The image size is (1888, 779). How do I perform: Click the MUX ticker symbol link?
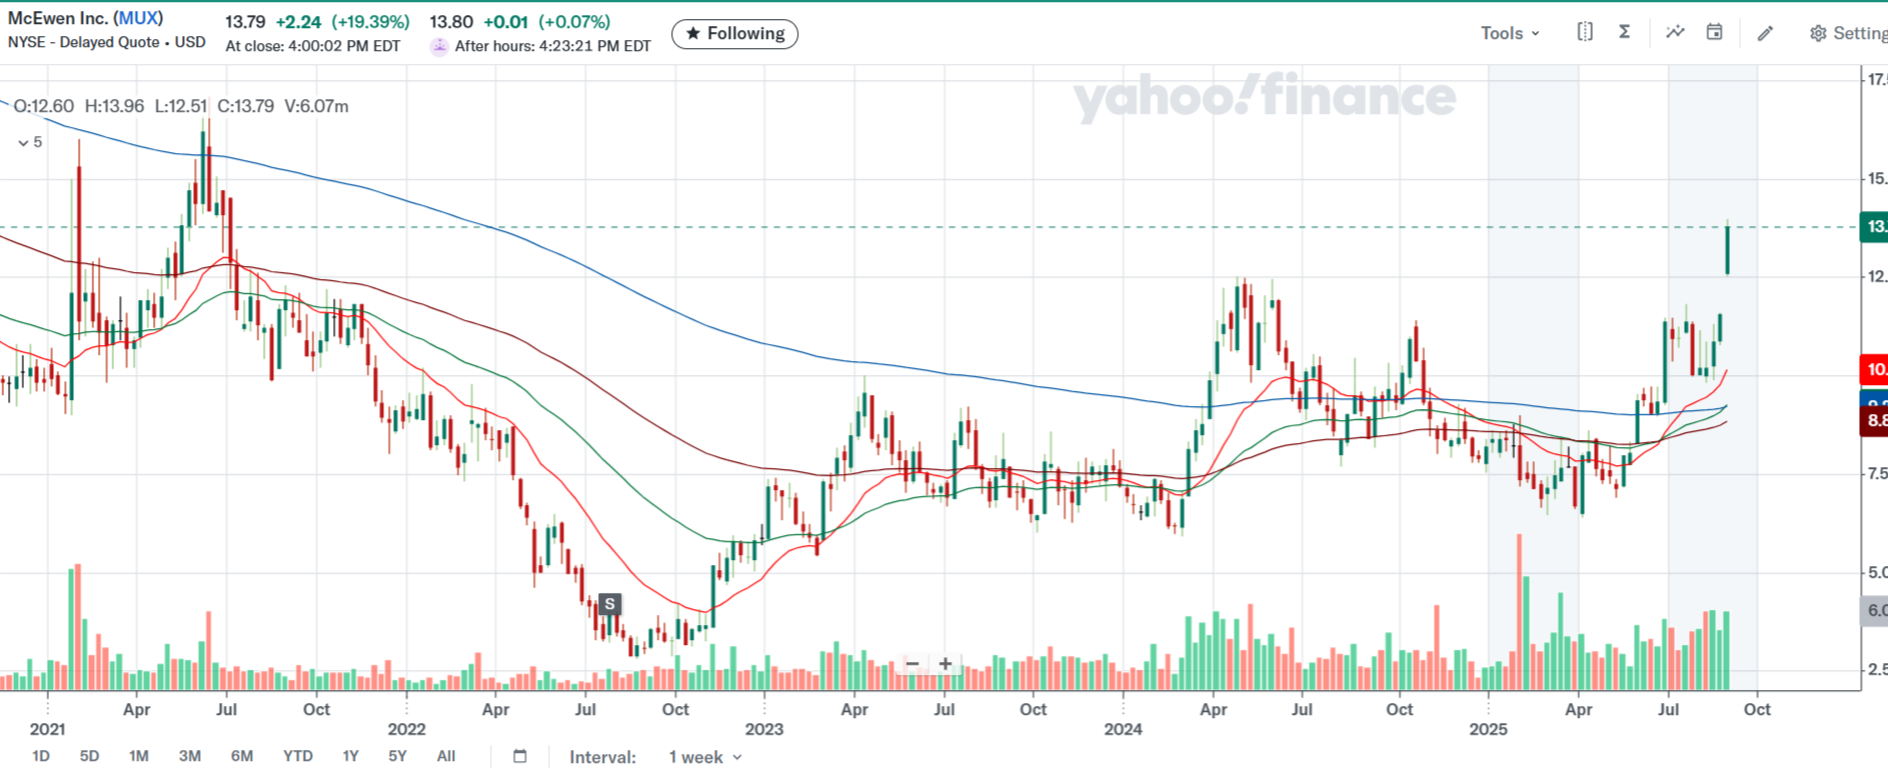click(138, 18)
